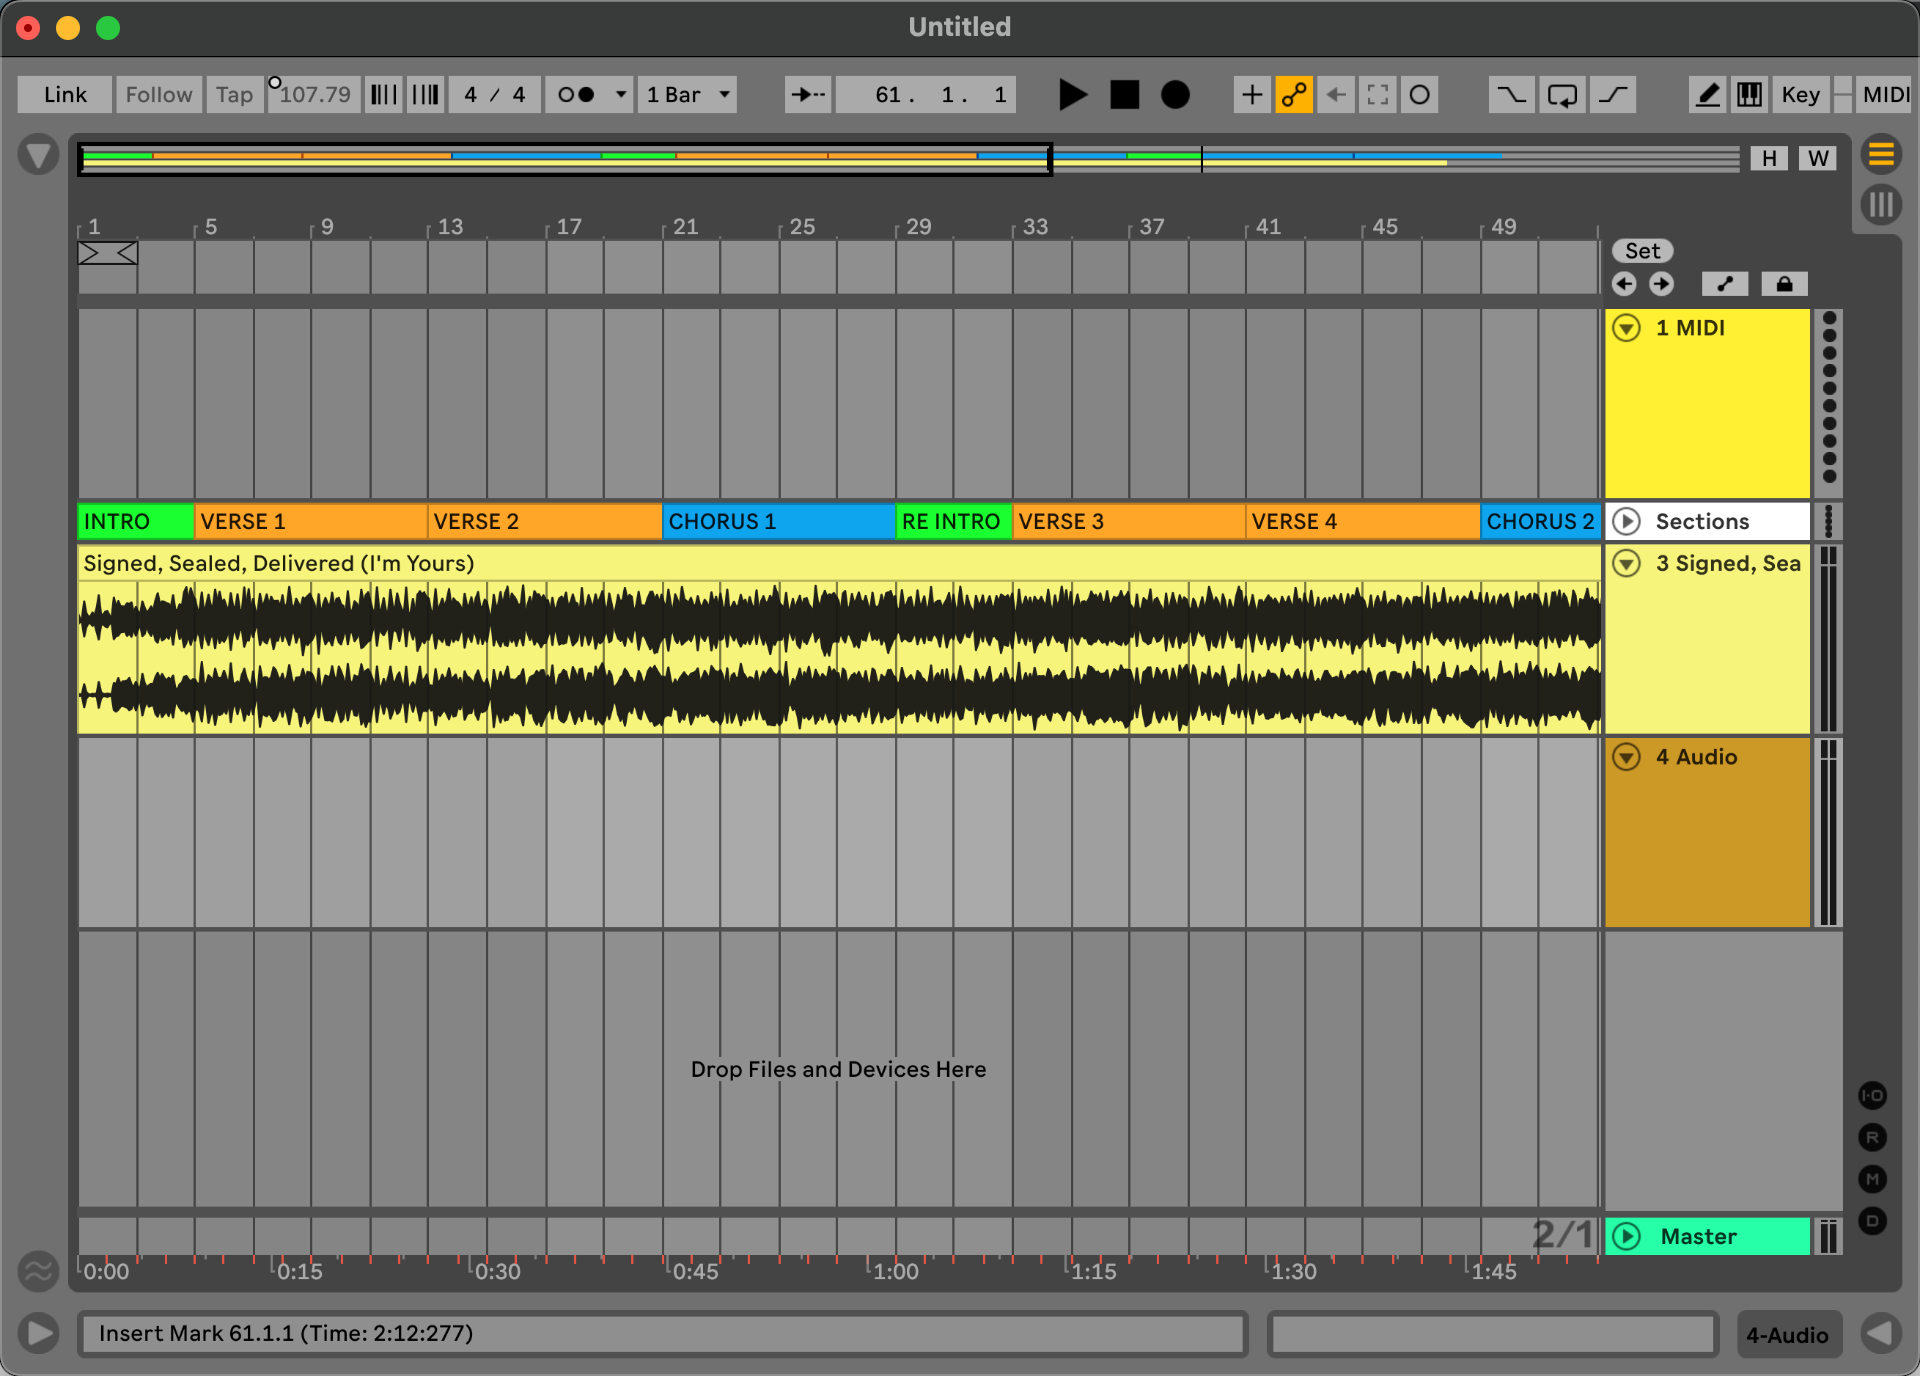The height and width of the screenshot is (1376, 1920).
Task: Click Phase Nudge Down button
Action: coord(384,95)
